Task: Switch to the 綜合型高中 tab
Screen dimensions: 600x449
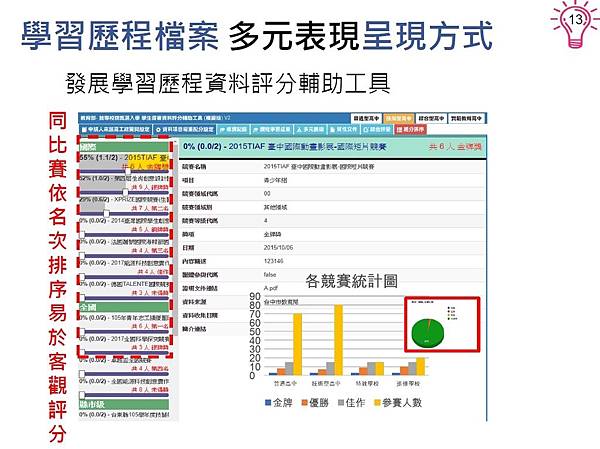Action: pos(431,118)
